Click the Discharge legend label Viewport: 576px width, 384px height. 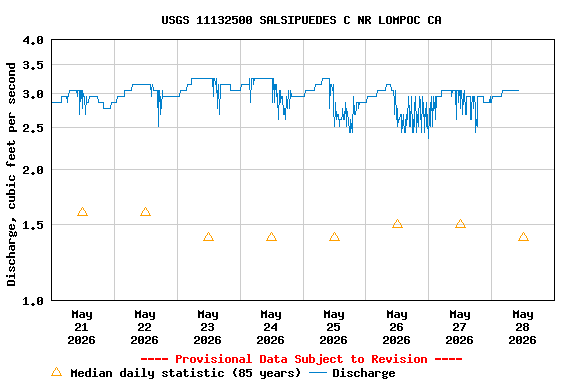click(x=364, y=373)
